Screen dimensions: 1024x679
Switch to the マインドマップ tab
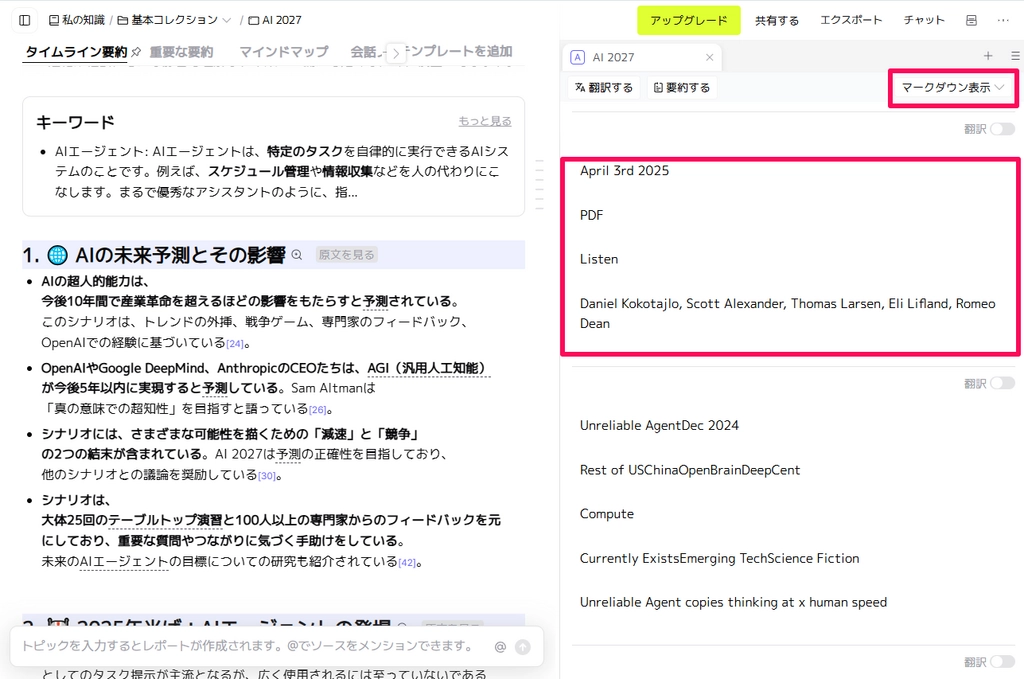[x=284, y=52]
